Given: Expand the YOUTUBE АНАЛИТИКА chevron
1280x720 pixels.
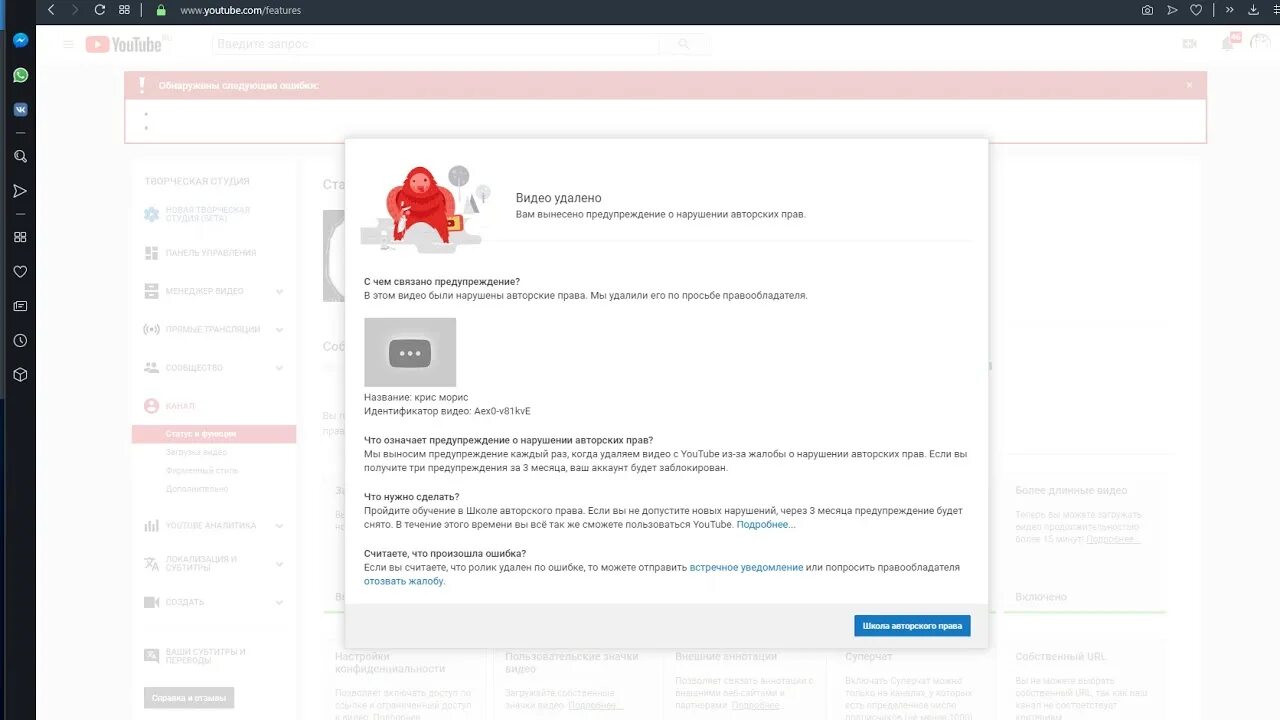Looking at the screenshot, I should coord(280,526).
